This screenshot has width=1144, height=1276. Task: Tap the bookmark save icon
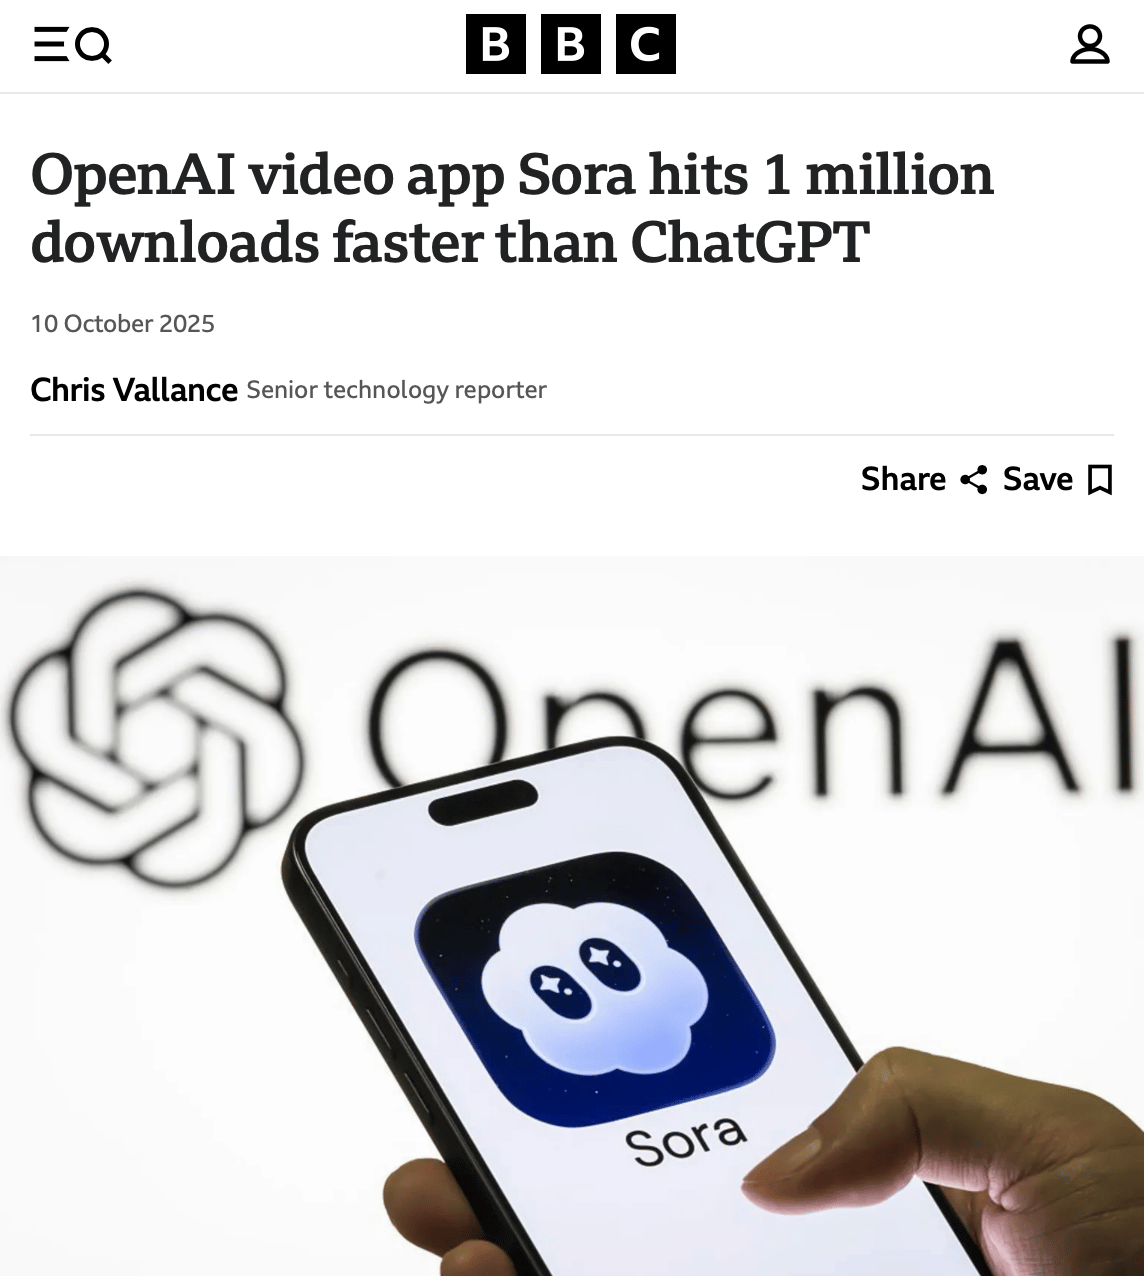coord(1100,480)
